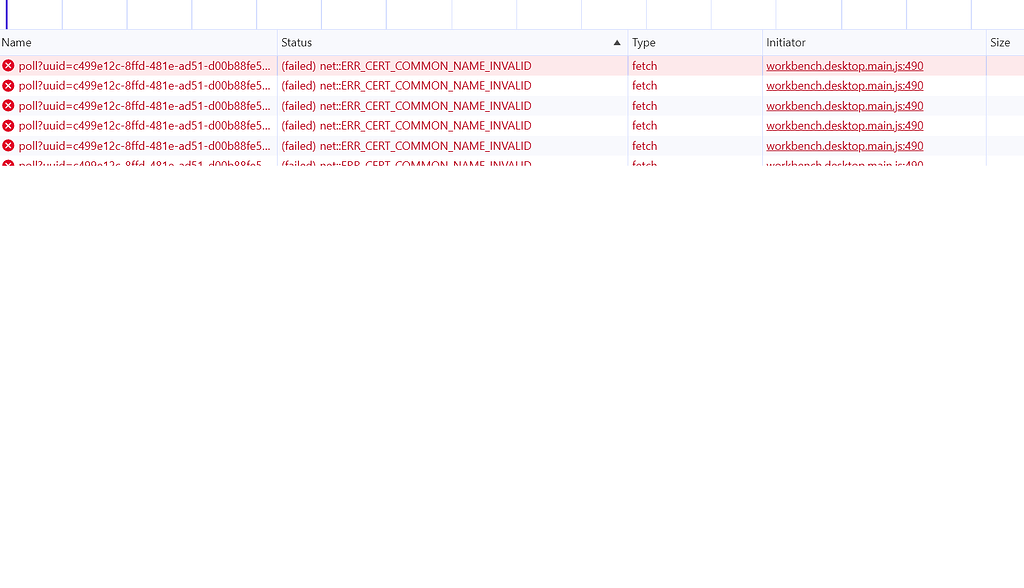Click the error icon on the fifth poll row

tap(8, 145)
